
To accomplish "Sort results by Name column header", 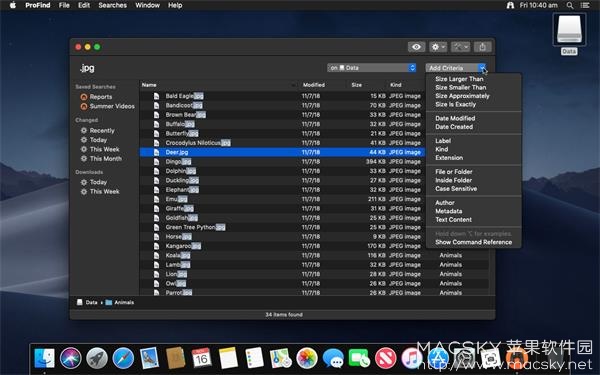I will pyautogui.click(x=218, y=85).
